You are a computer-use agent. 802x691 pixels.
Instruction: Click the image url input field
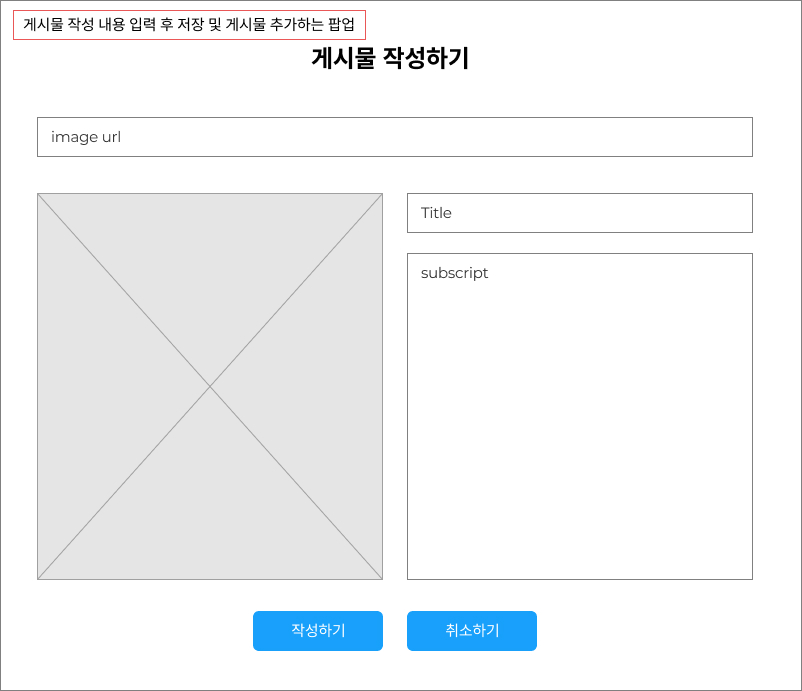(x=394, y=137)
